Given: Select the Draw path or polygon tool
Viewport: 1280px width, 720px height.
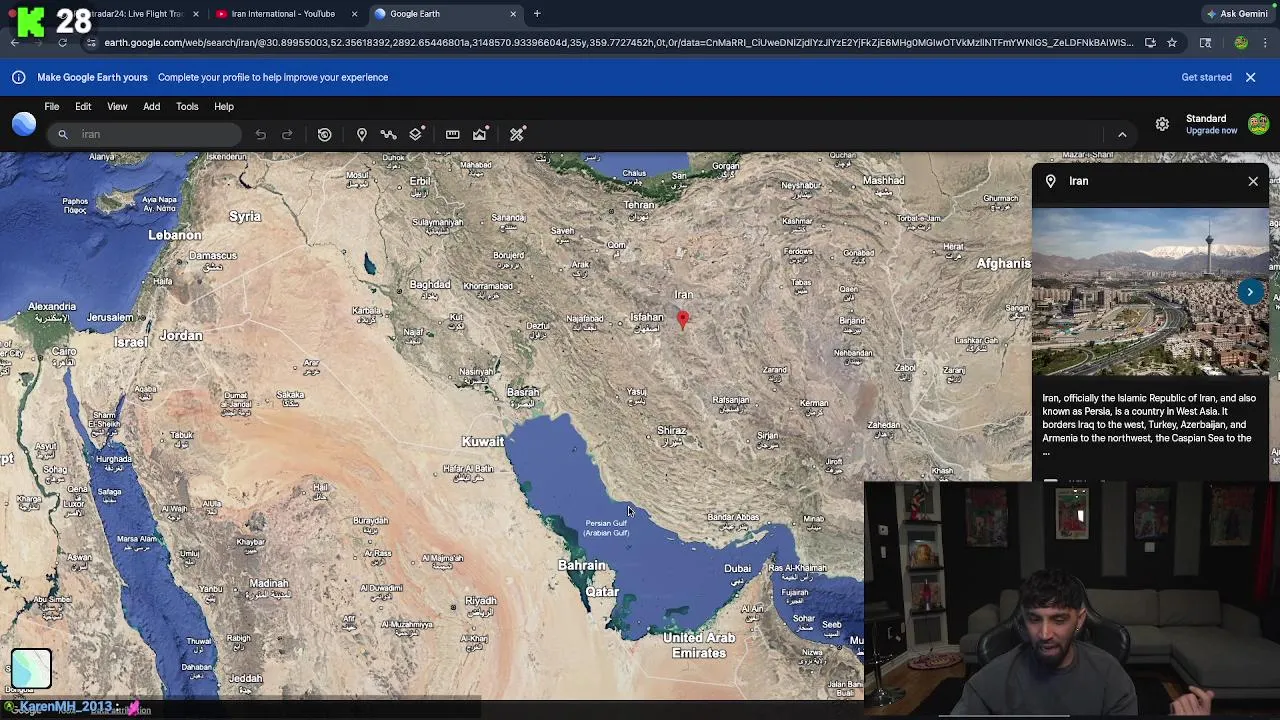Looking at the screenshot, I should click(x=389, y=134).
